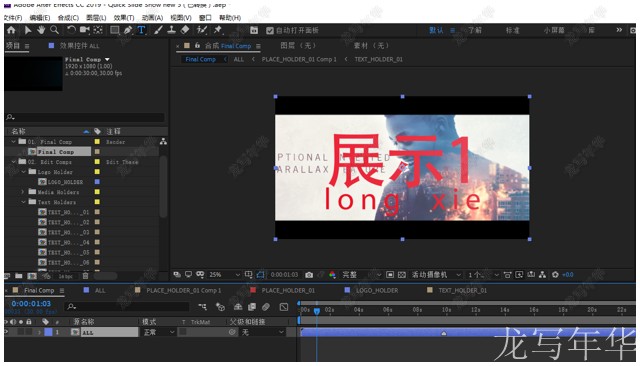Viewport: 640px width, 366px height.
Task: Click the snapshot camera icon in viewer
Action: (309, 275)
